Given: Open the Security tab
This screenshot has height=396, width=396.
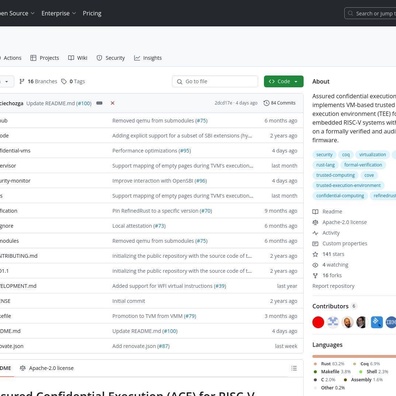Looking at the screenshot, I should pyautogui.click(x=111, y=58).
